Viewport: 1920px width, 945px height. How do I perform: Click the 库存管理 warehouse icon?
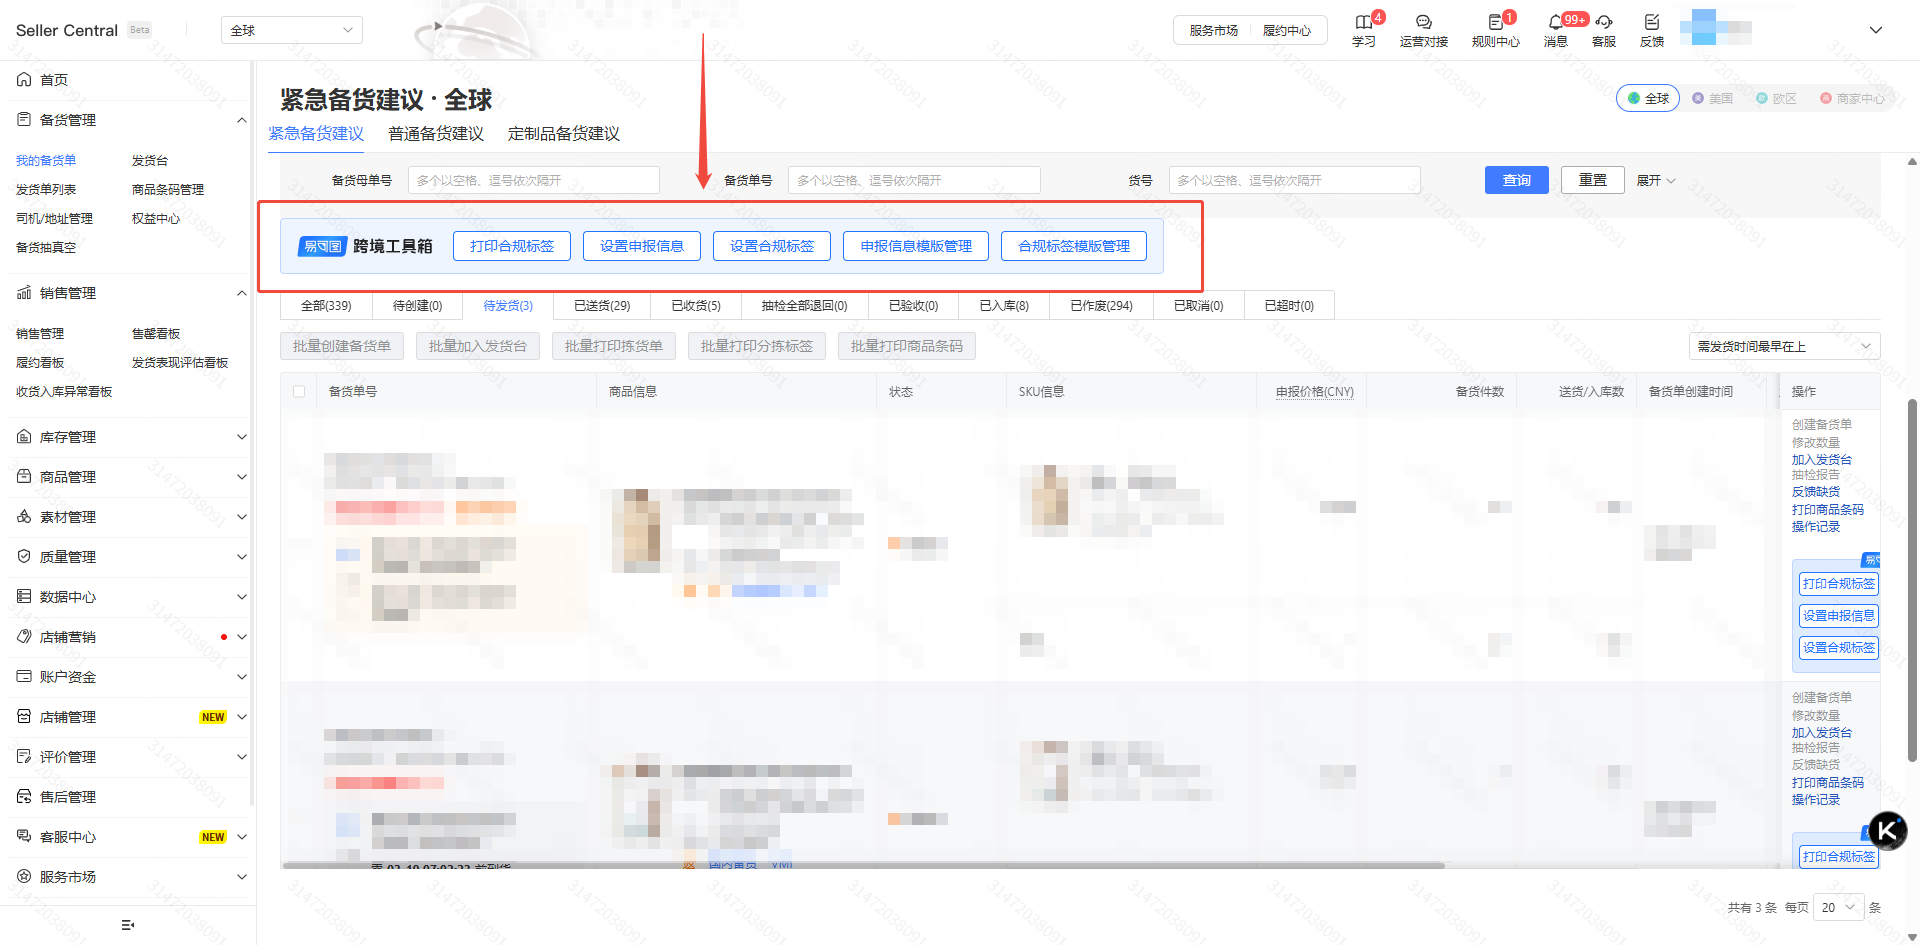24,436
